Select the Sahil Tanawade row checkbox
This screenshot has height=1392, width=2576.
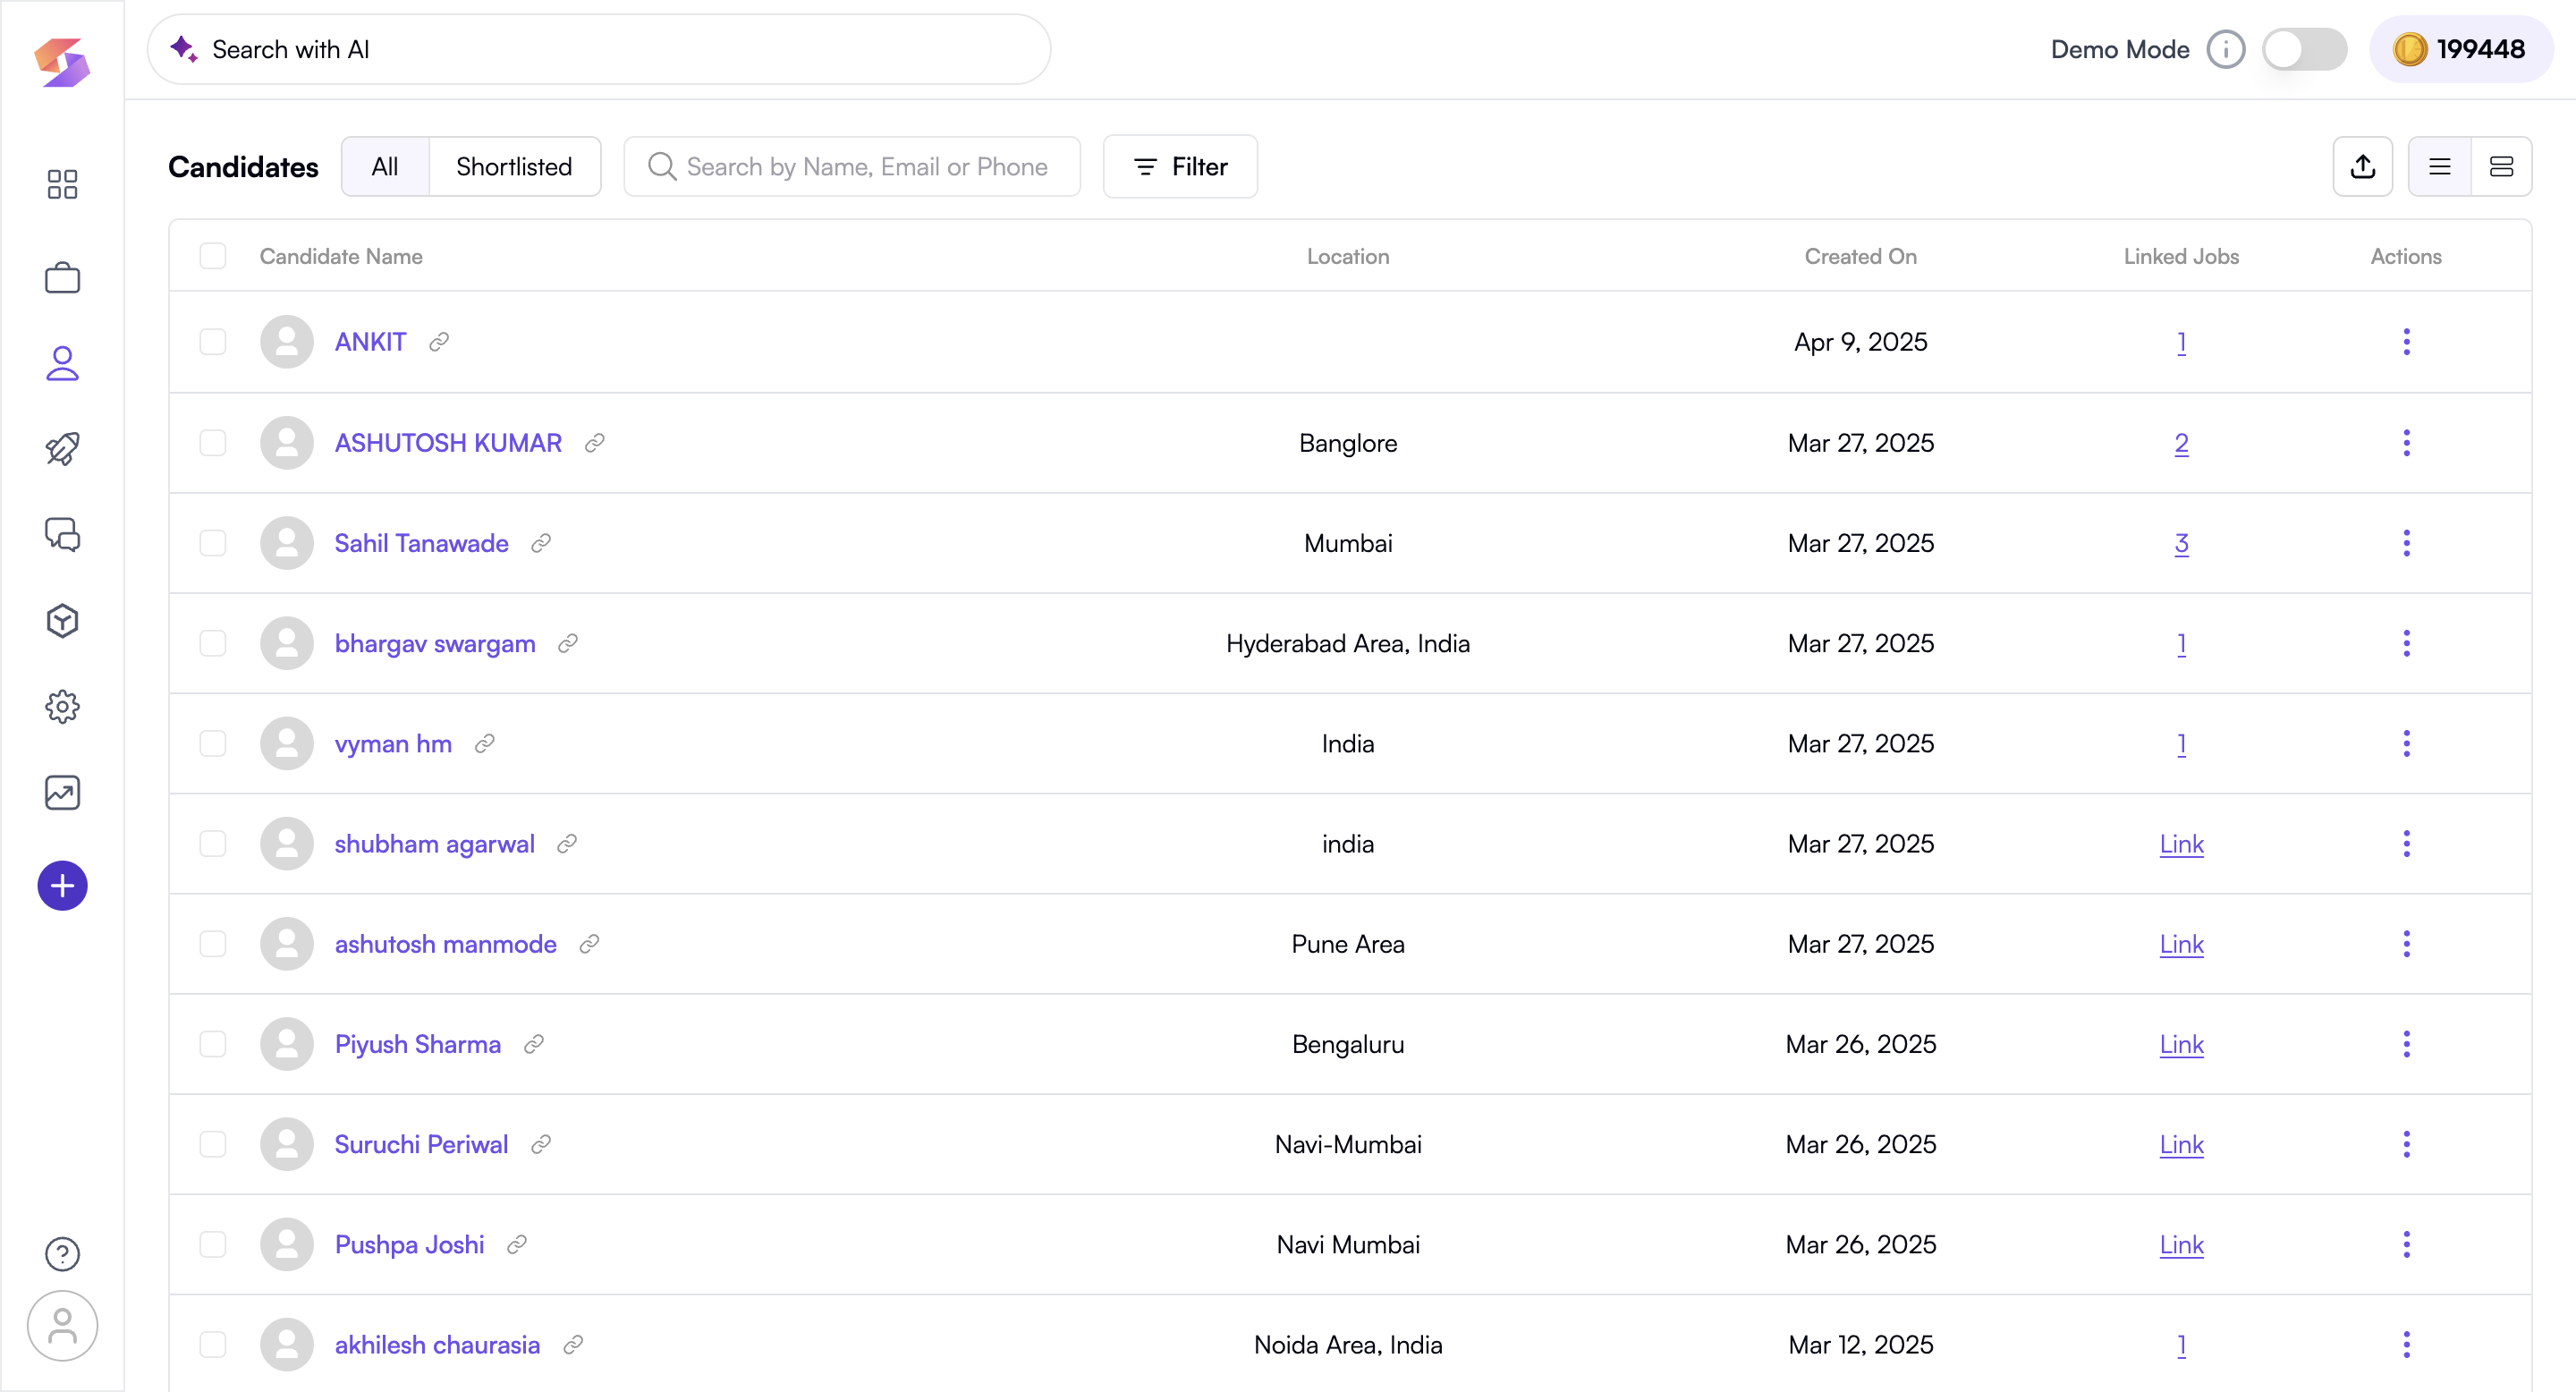213,543
